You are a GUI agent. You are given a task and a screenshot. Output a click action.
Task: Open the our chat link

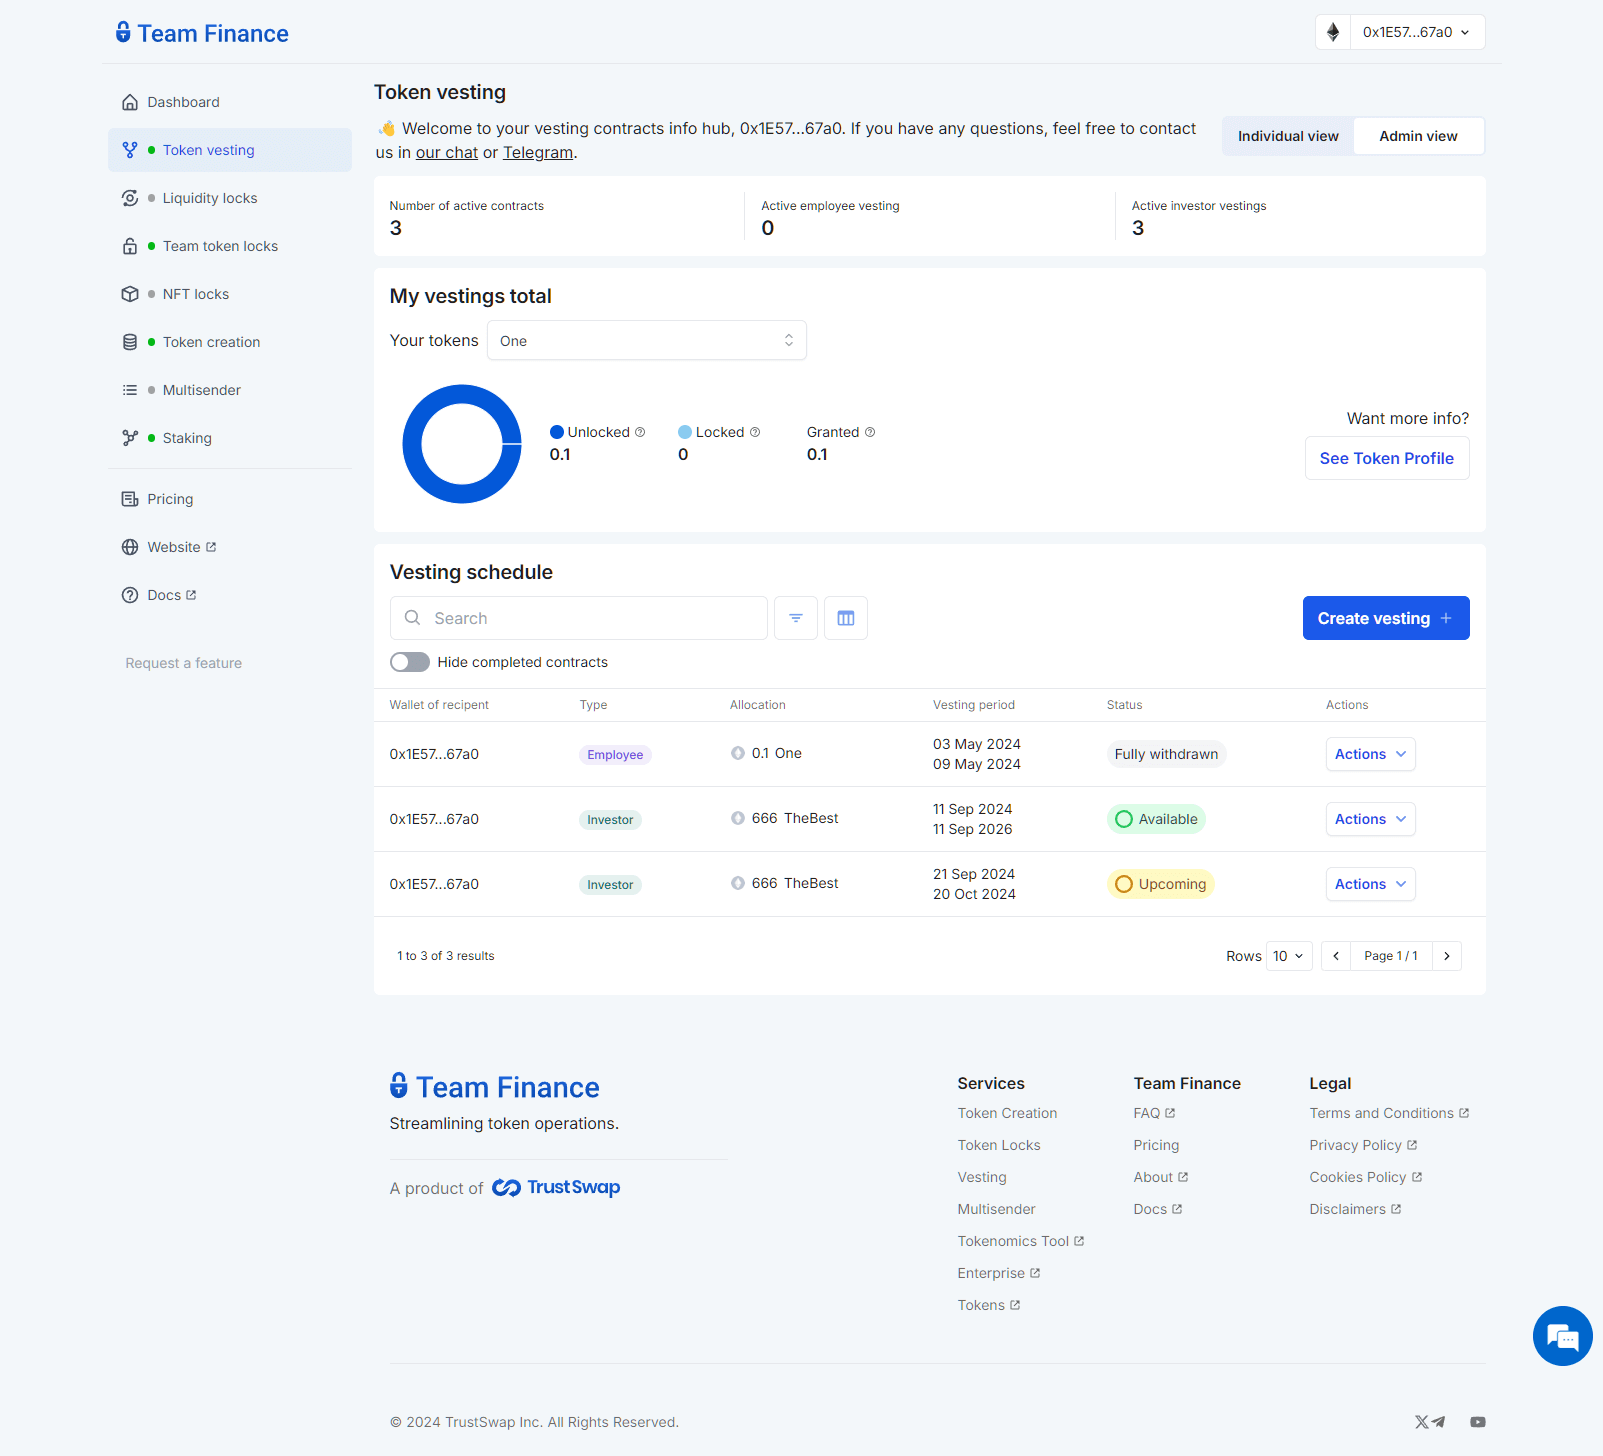click(446, 152)
